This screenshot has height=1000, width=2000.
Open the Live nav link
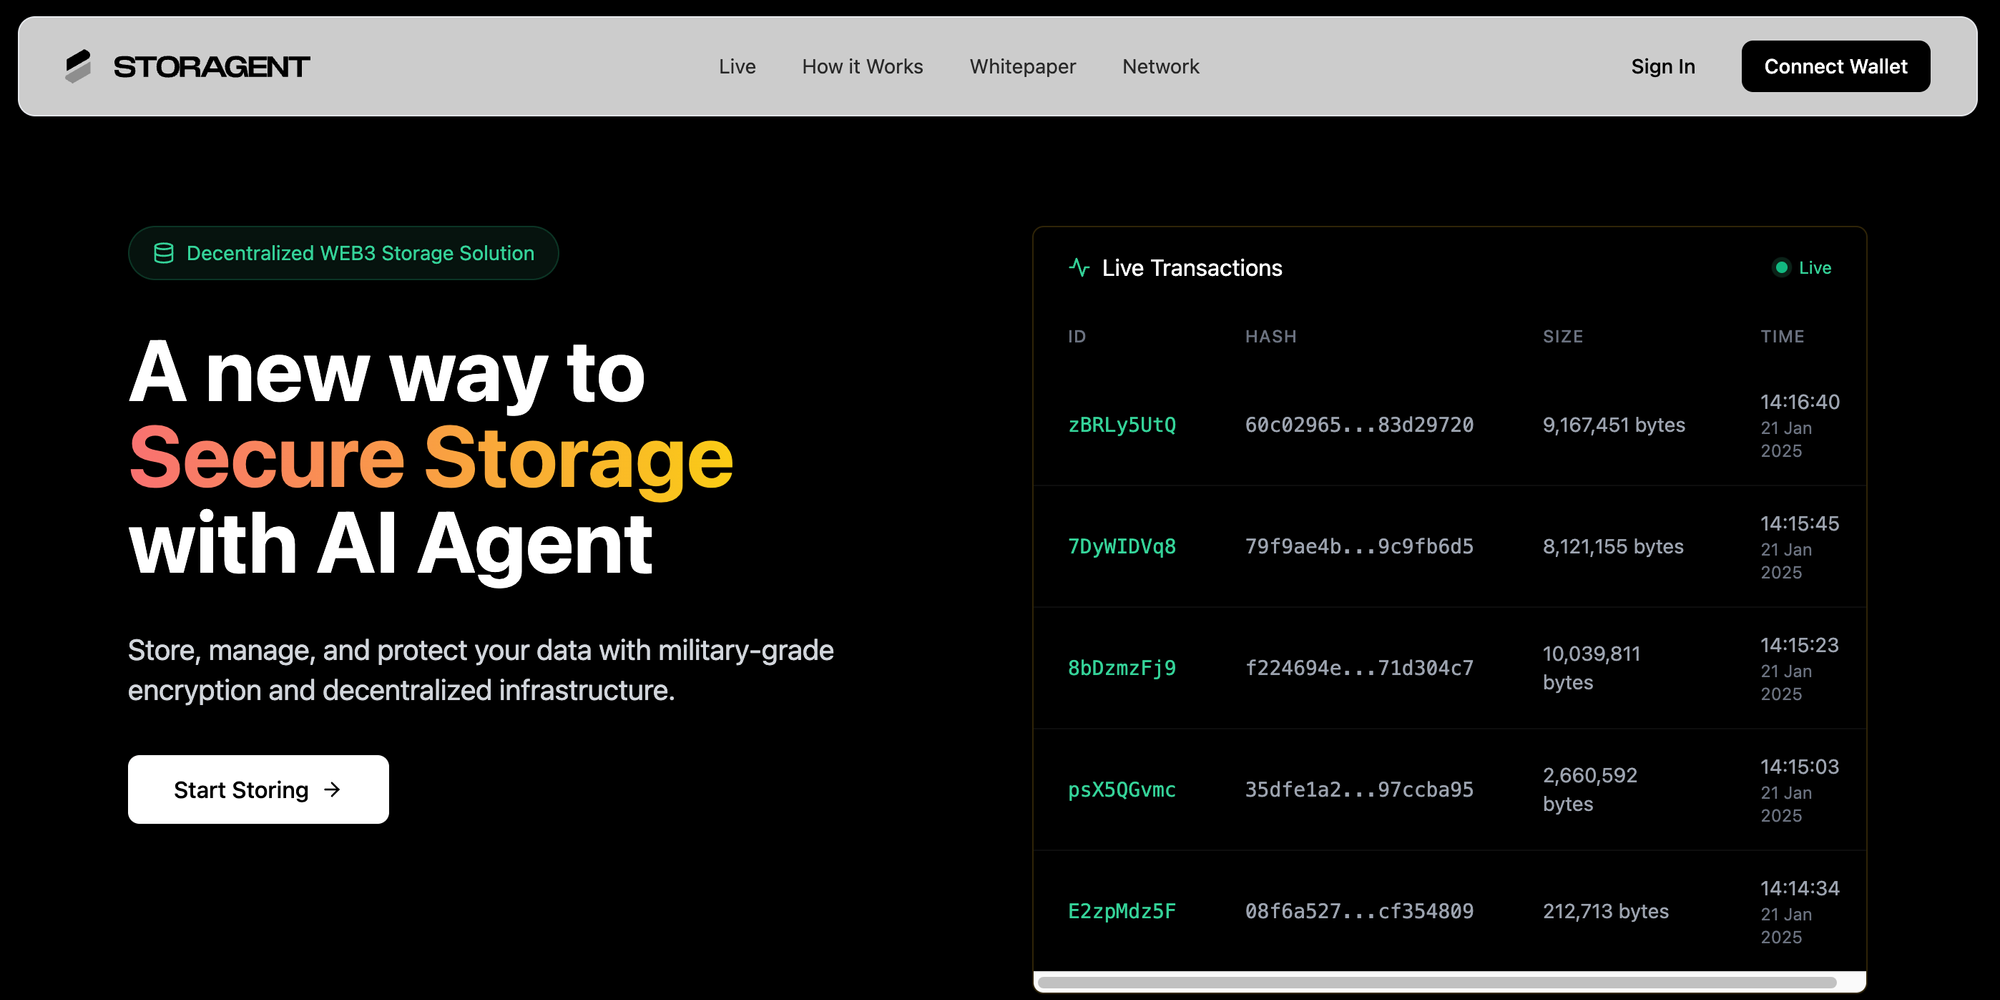(737, 66)
